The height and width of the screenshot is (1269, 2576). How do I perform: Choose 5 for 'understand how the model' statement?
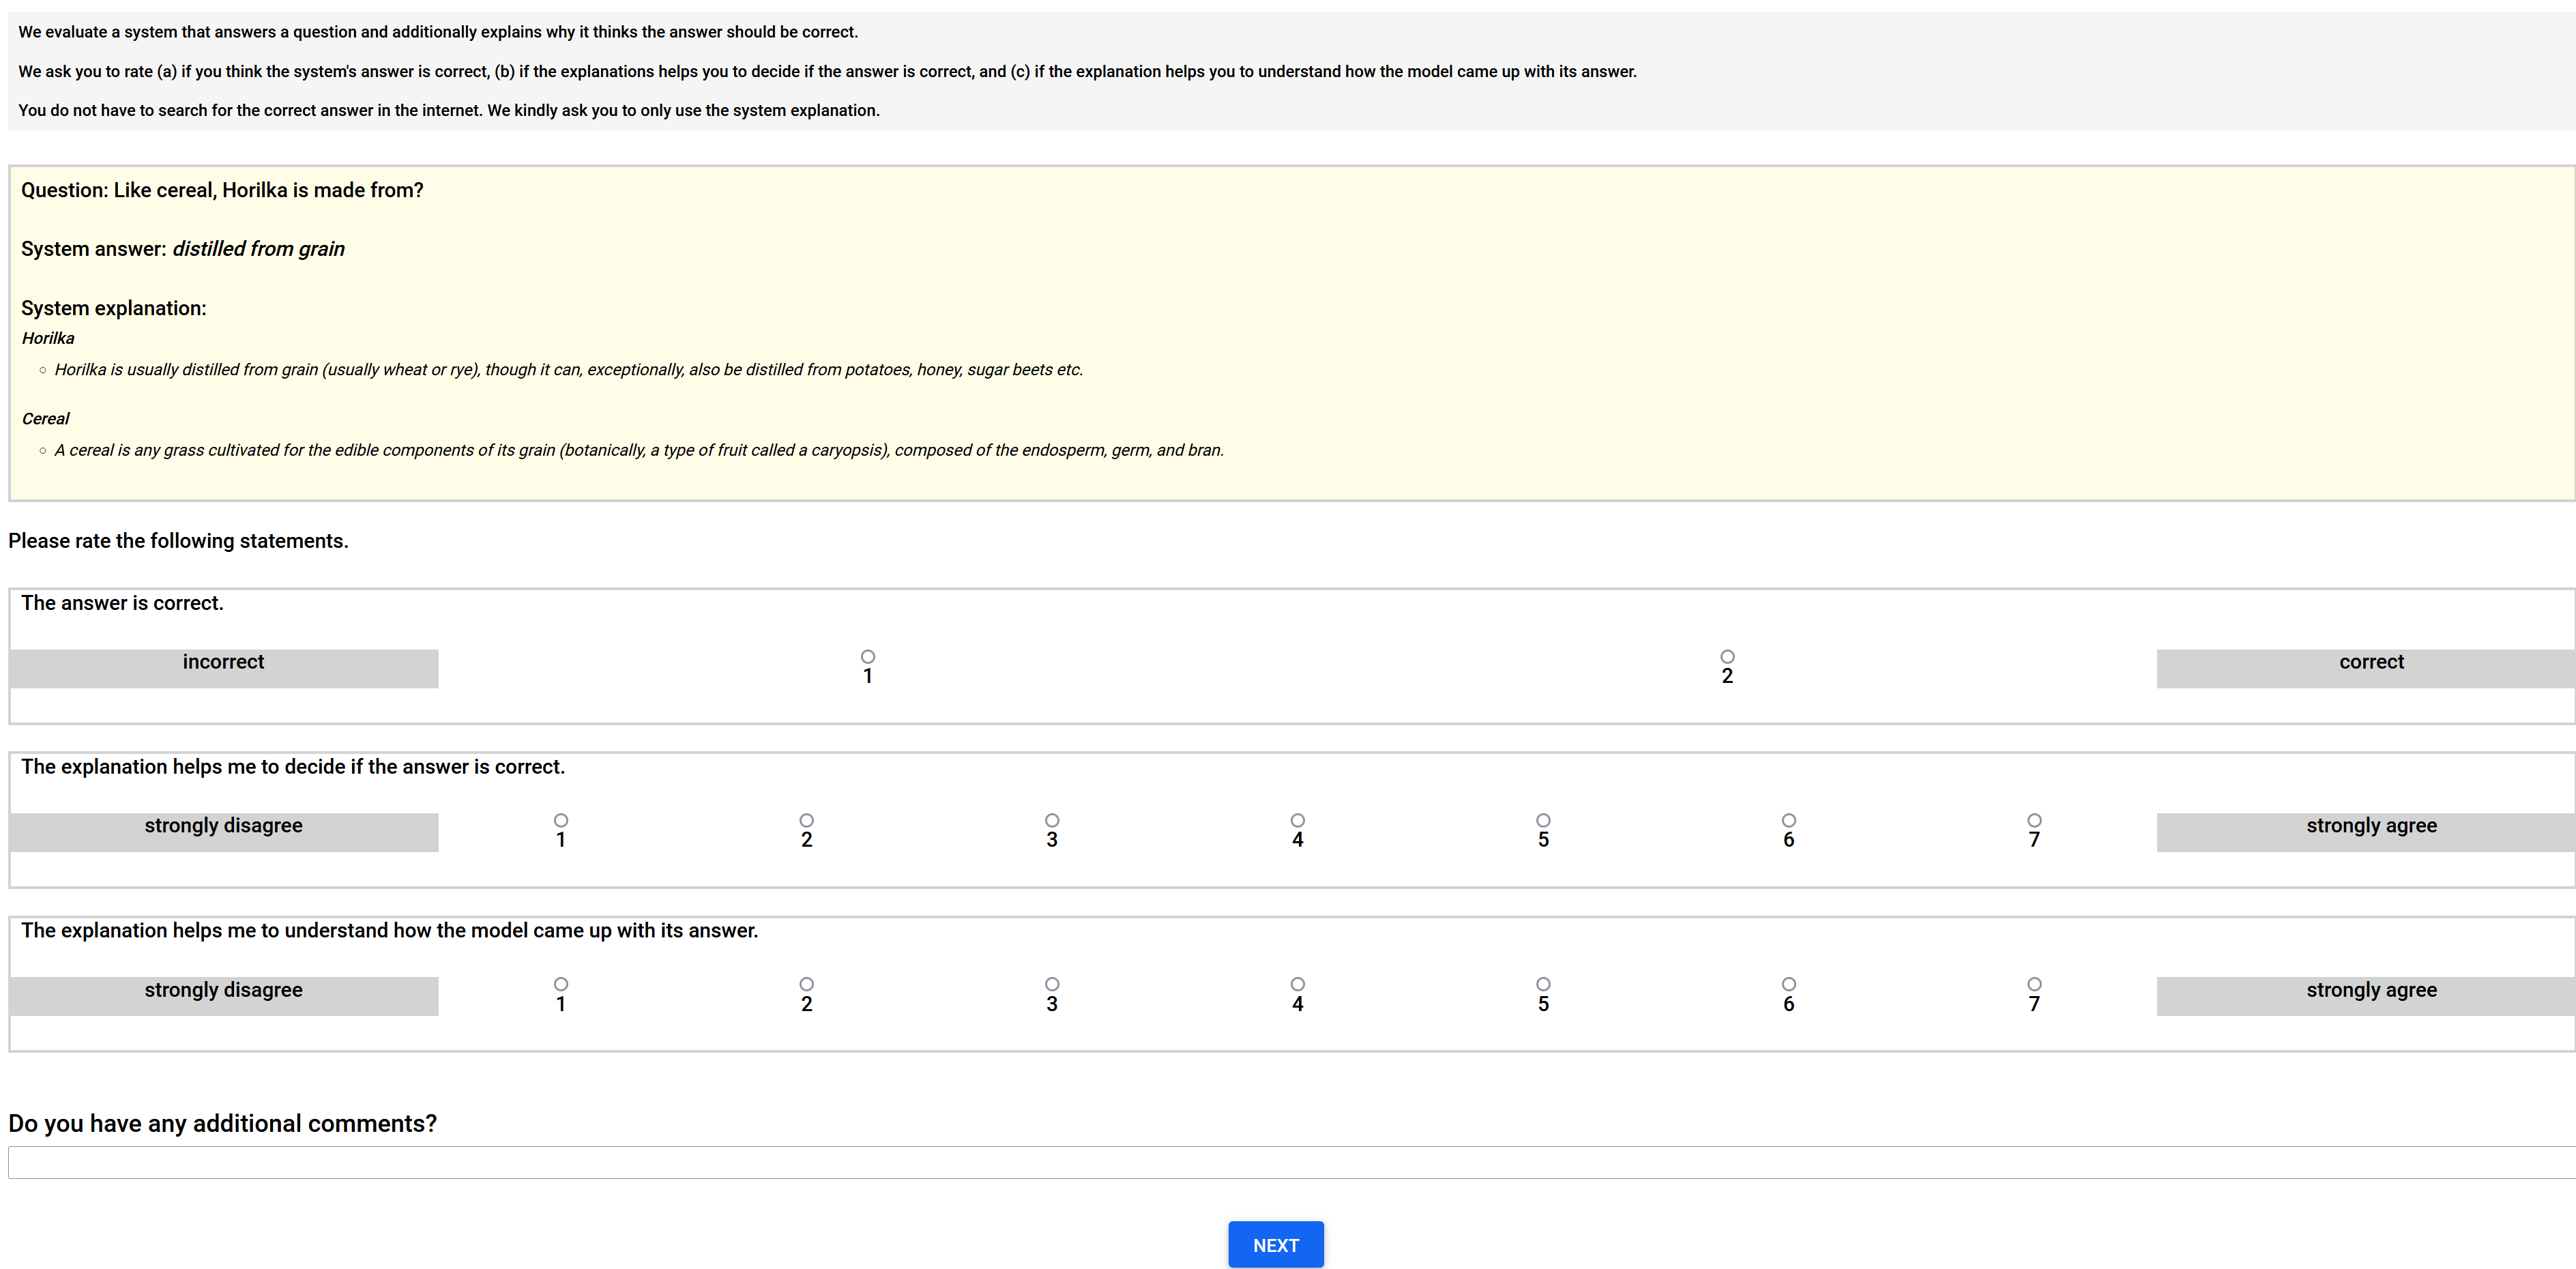pyautogui.click(x=1543, y=984)
